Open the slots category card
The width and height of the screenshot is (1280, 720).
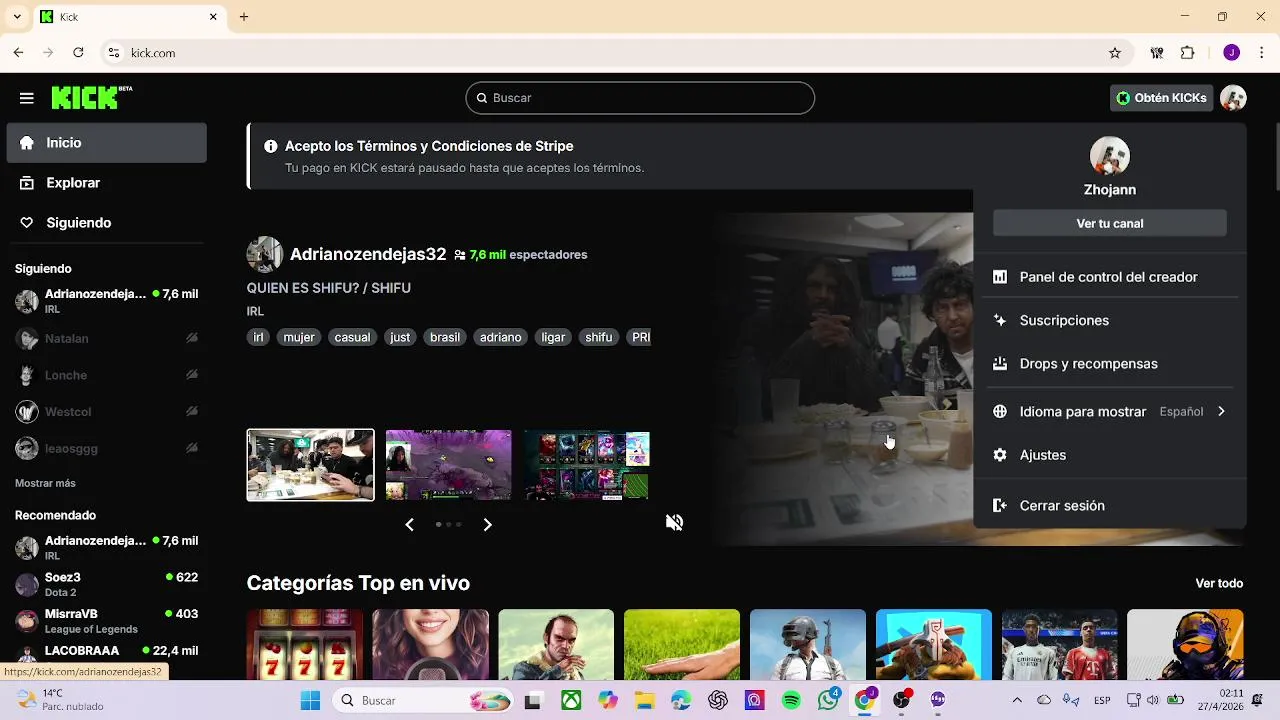click(x=305, y=645)
